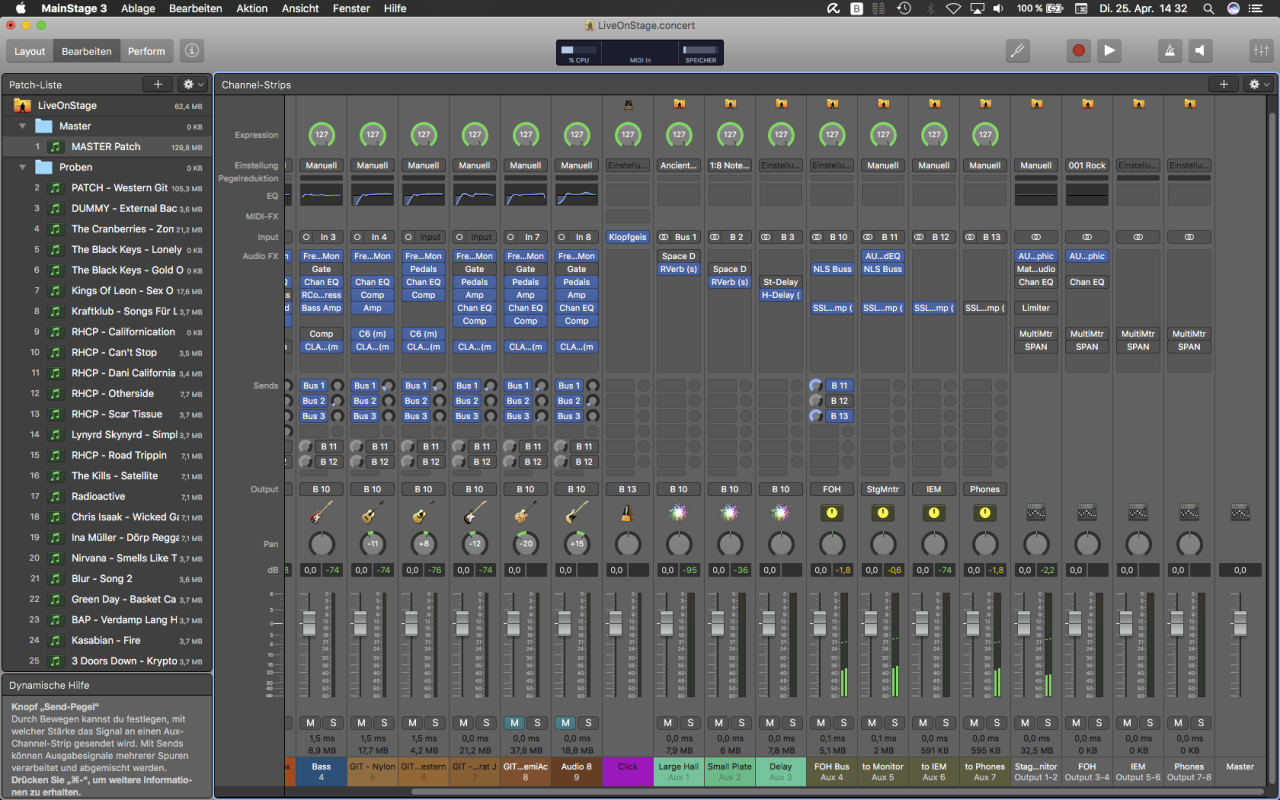Add a channel strip with plus button

pos(1223,85)
